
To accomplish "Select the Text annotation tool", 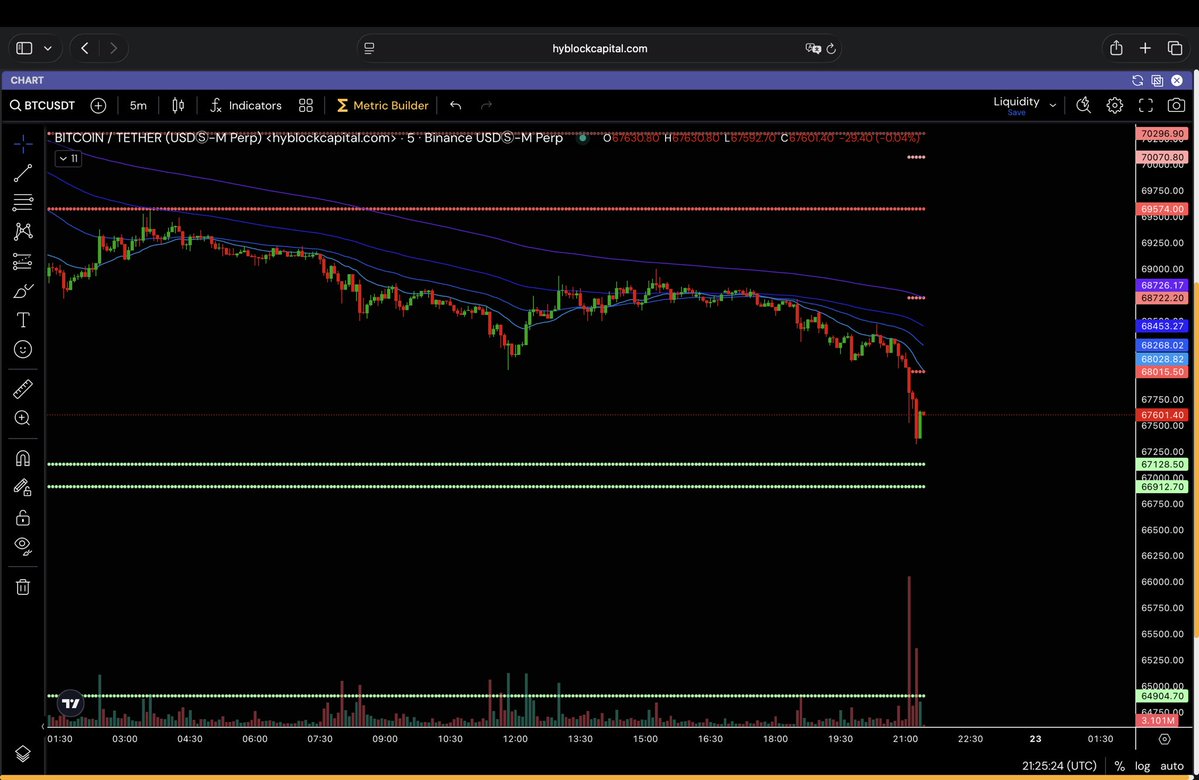I will tap(23, 320).
